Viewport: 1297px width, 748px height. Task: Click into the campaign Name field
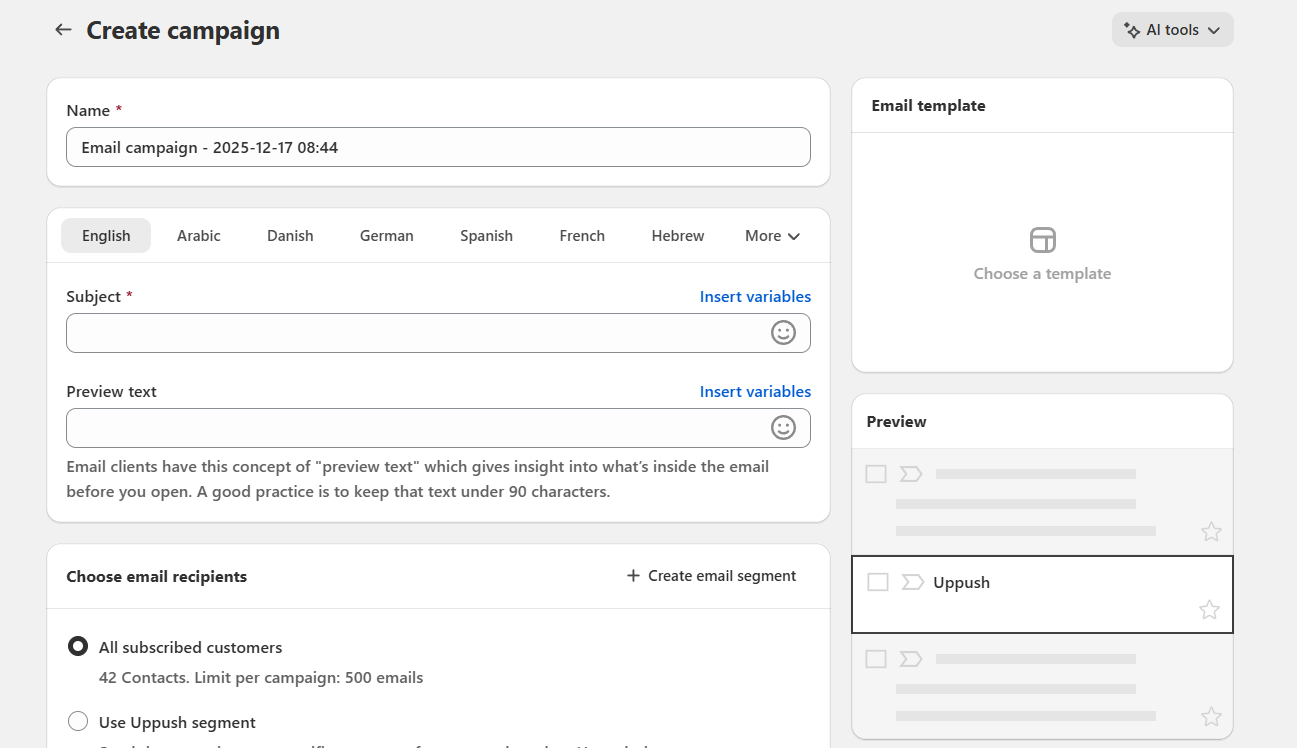(x=438, y=147)
